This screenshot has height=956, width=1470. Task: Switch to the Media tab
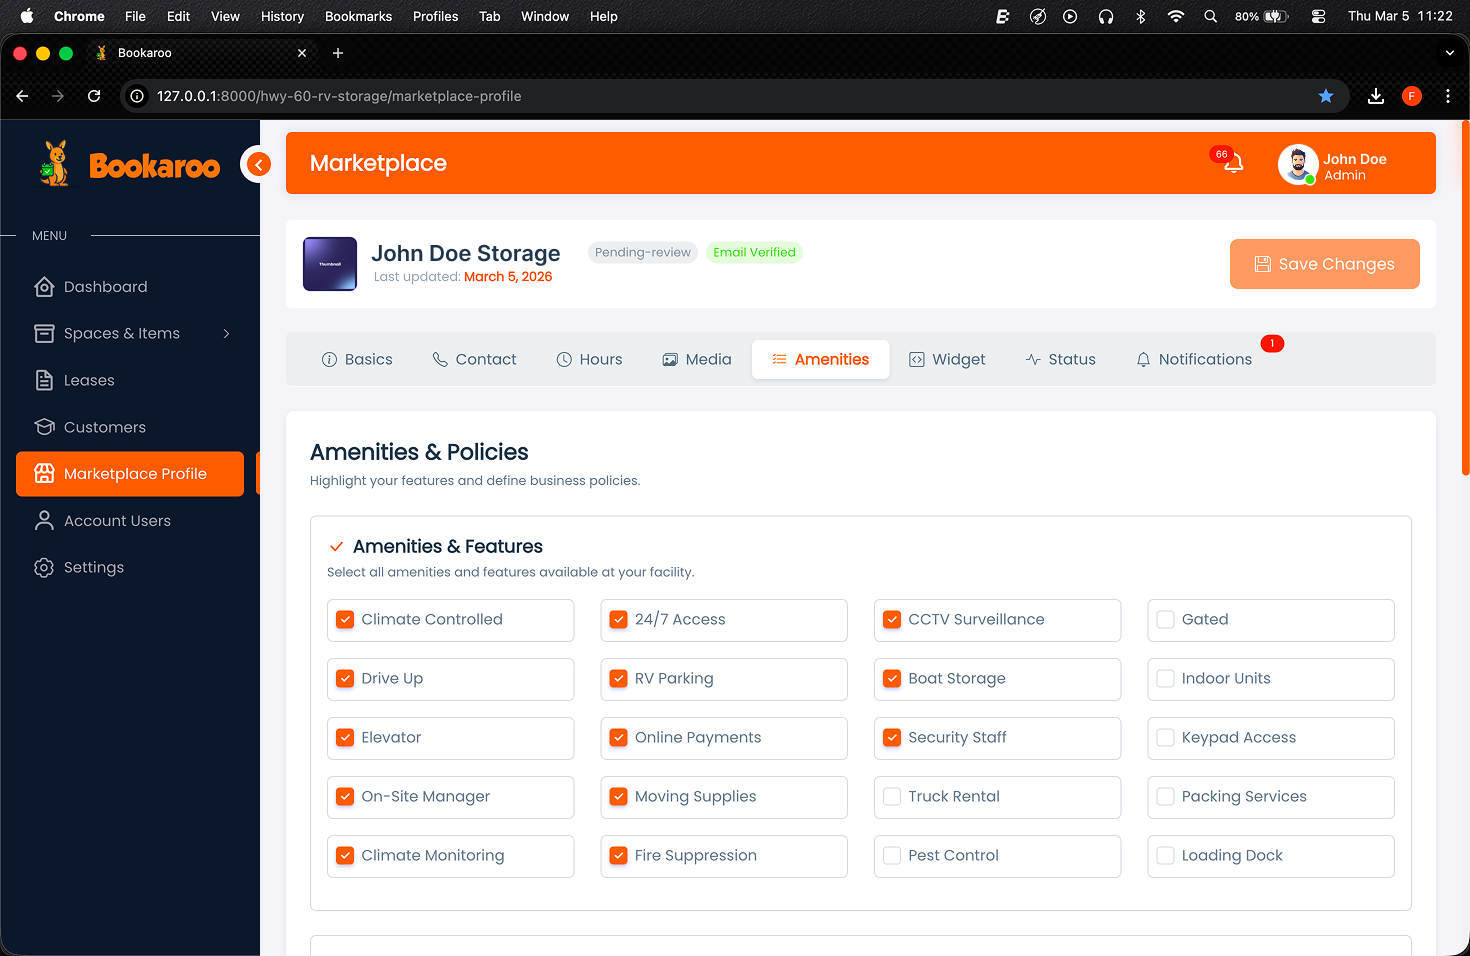pos(697,359)
